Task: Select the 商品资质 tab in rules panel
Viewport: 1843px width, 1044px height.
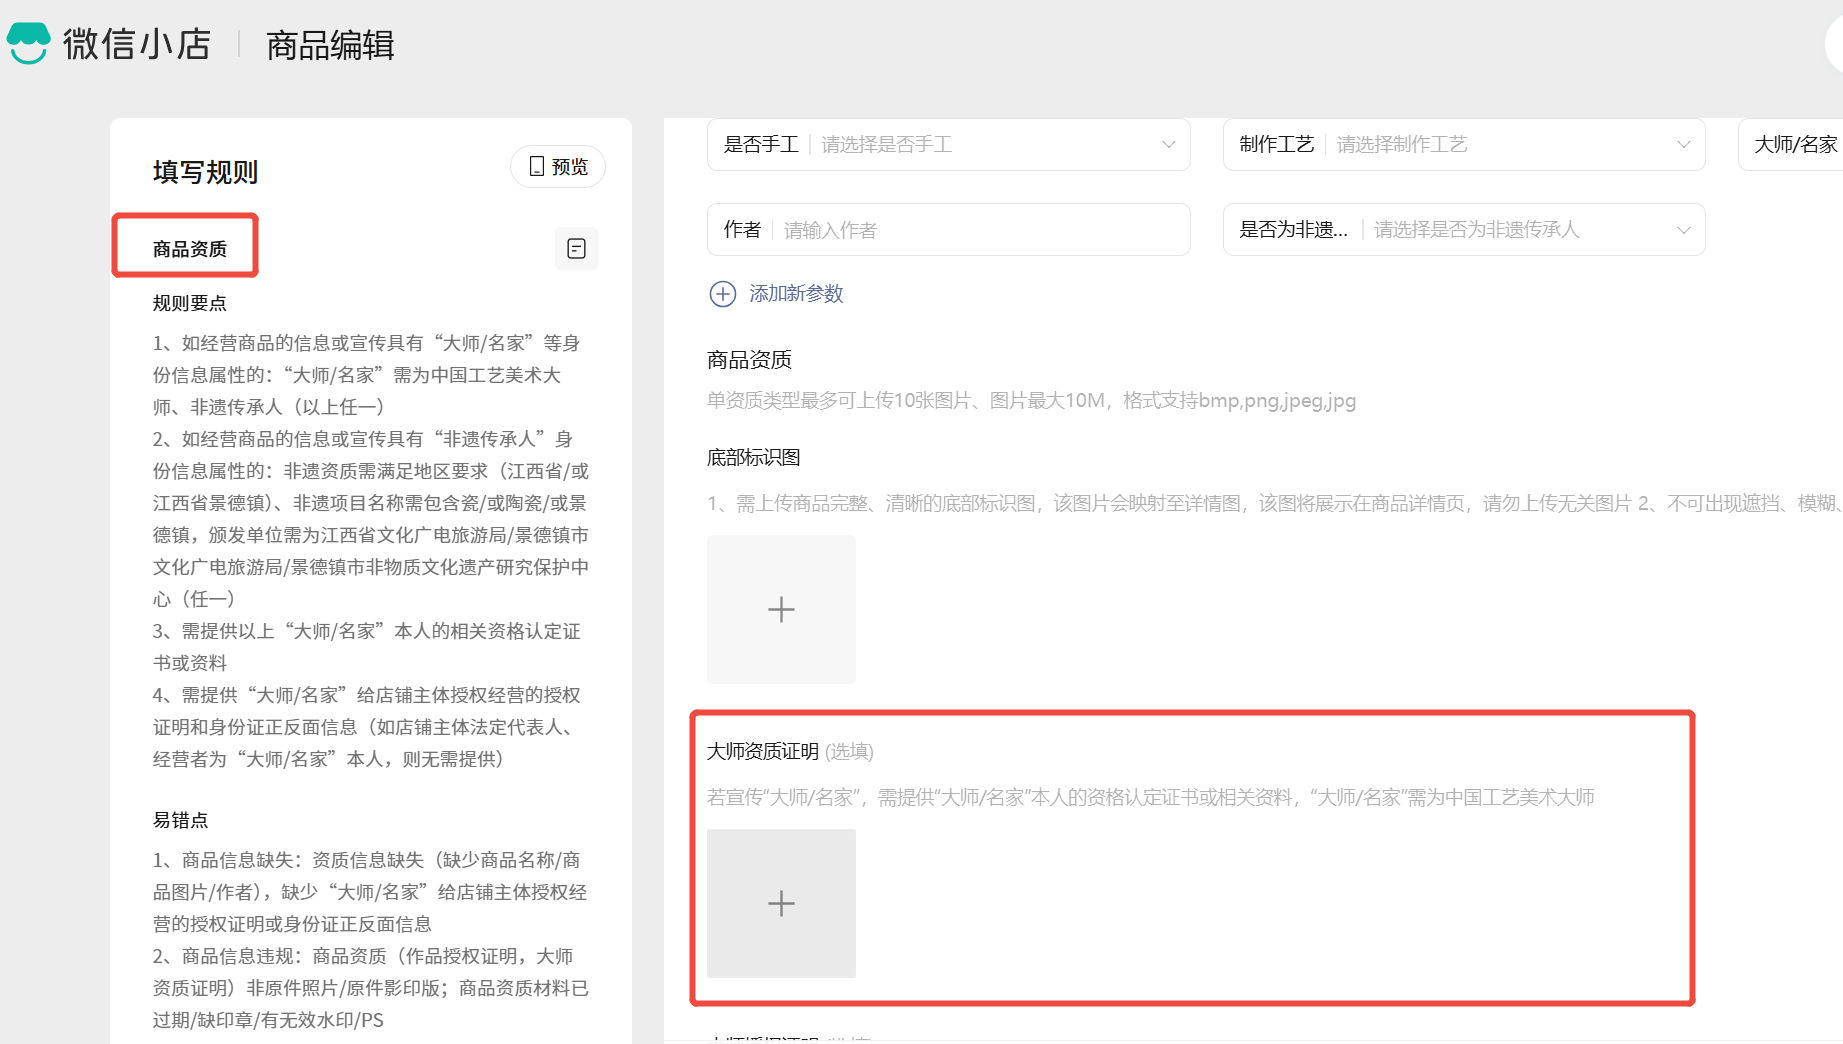Action: [189, 249]
